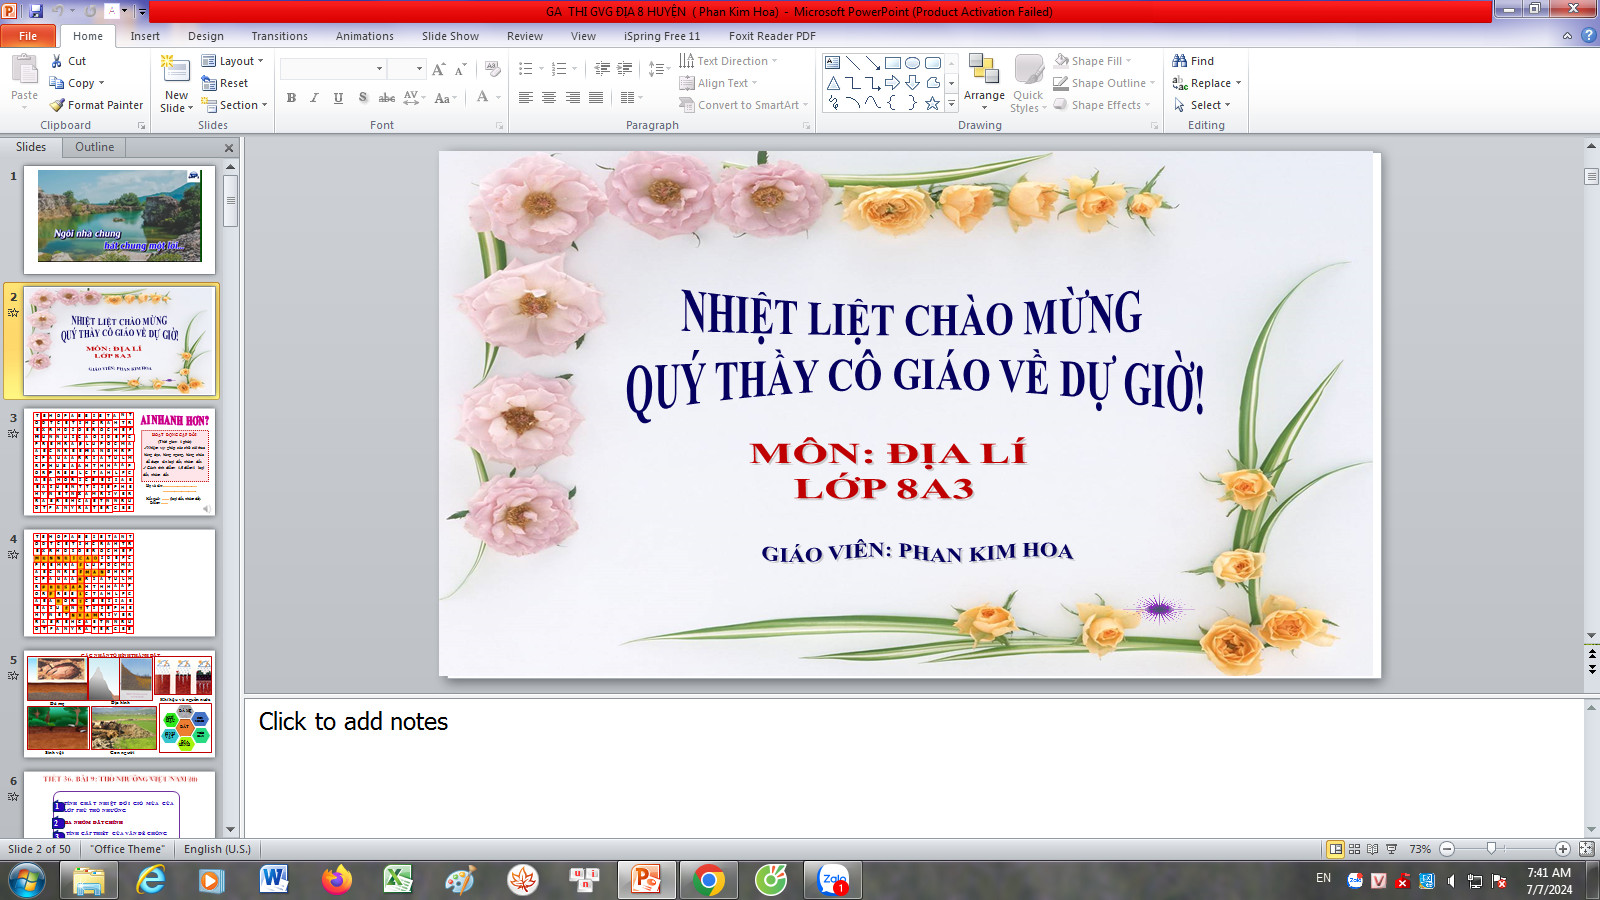Toggle Strikethrough formatting

pos(386,98)
